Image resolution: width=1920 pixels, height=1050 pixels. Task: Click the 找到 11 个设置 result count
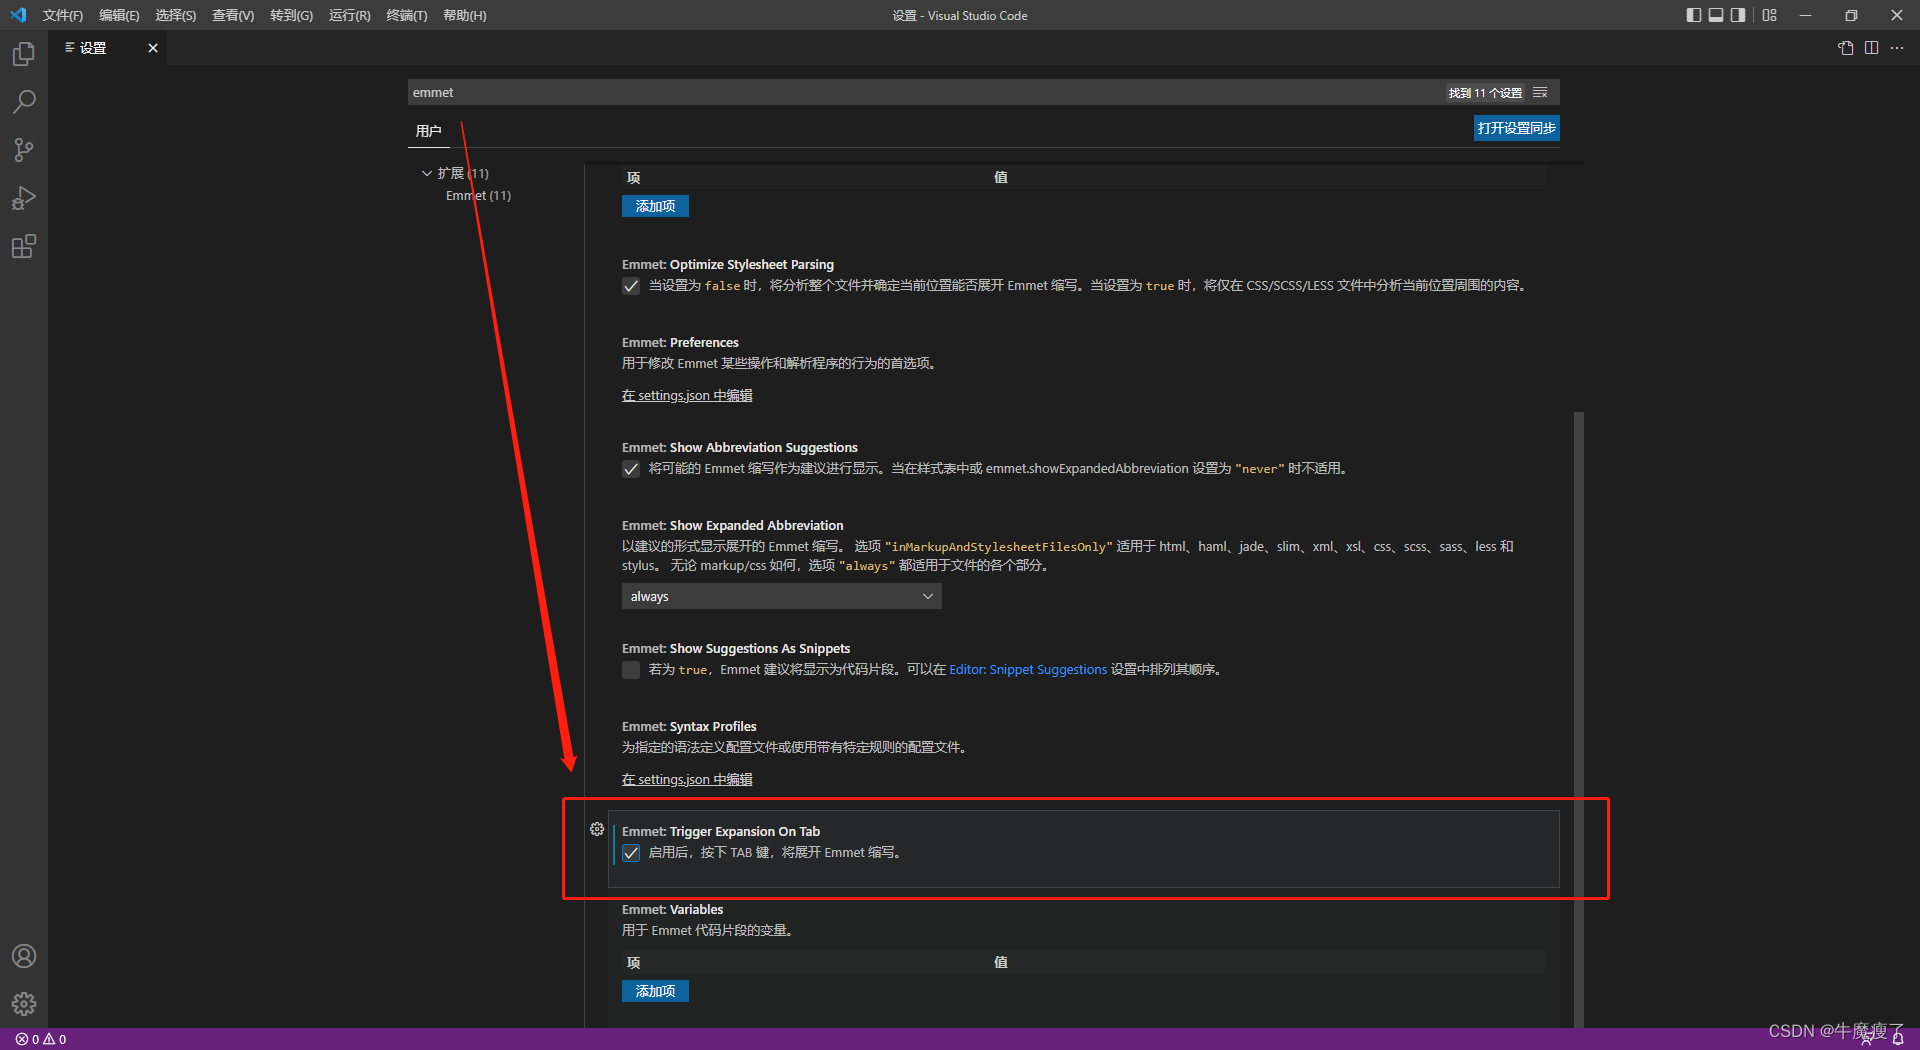click(x=1485, y=93)
